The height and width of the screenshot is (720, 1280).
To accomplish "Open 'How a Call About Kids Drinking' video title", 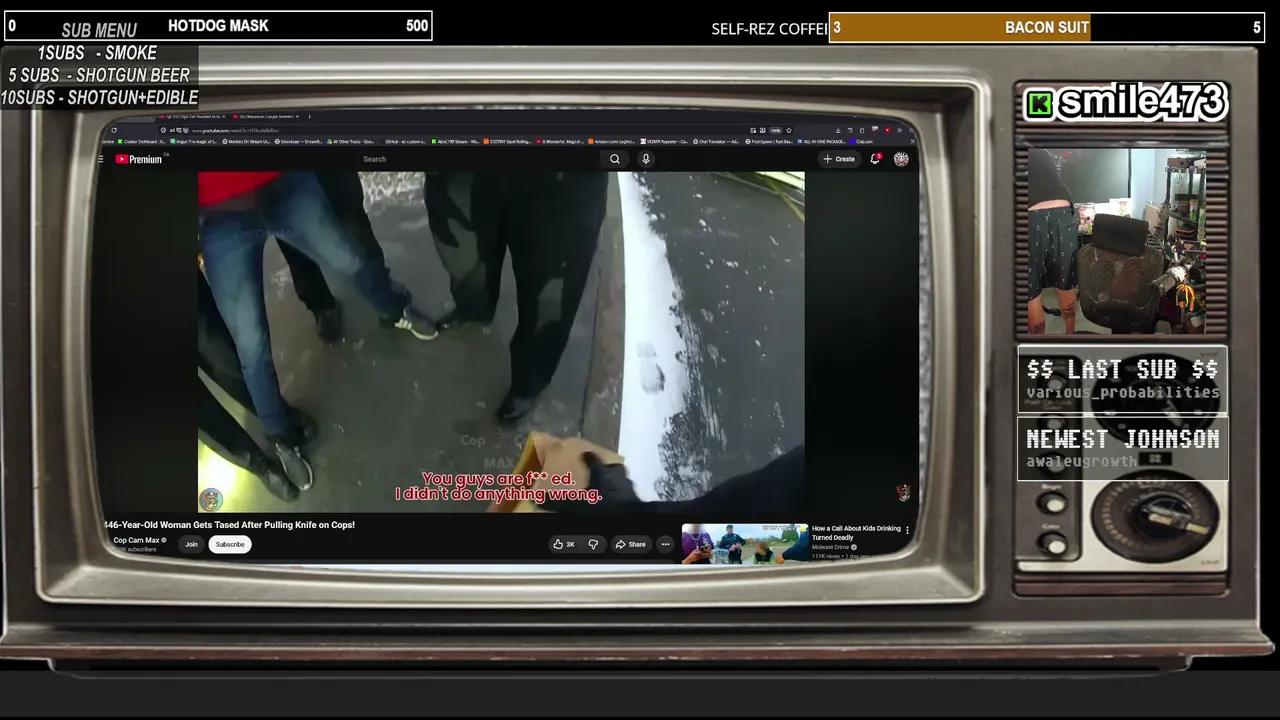I will click(856, 533).
